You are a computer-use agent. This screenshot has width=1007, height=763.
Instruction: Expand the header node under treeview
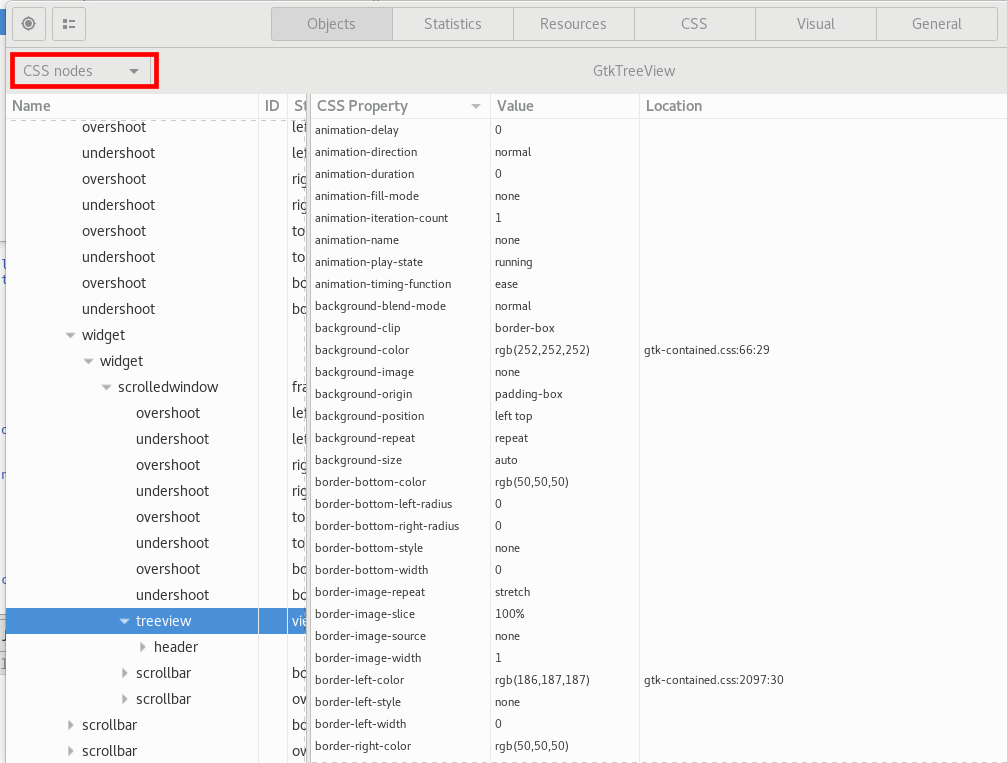coord(143,647)
